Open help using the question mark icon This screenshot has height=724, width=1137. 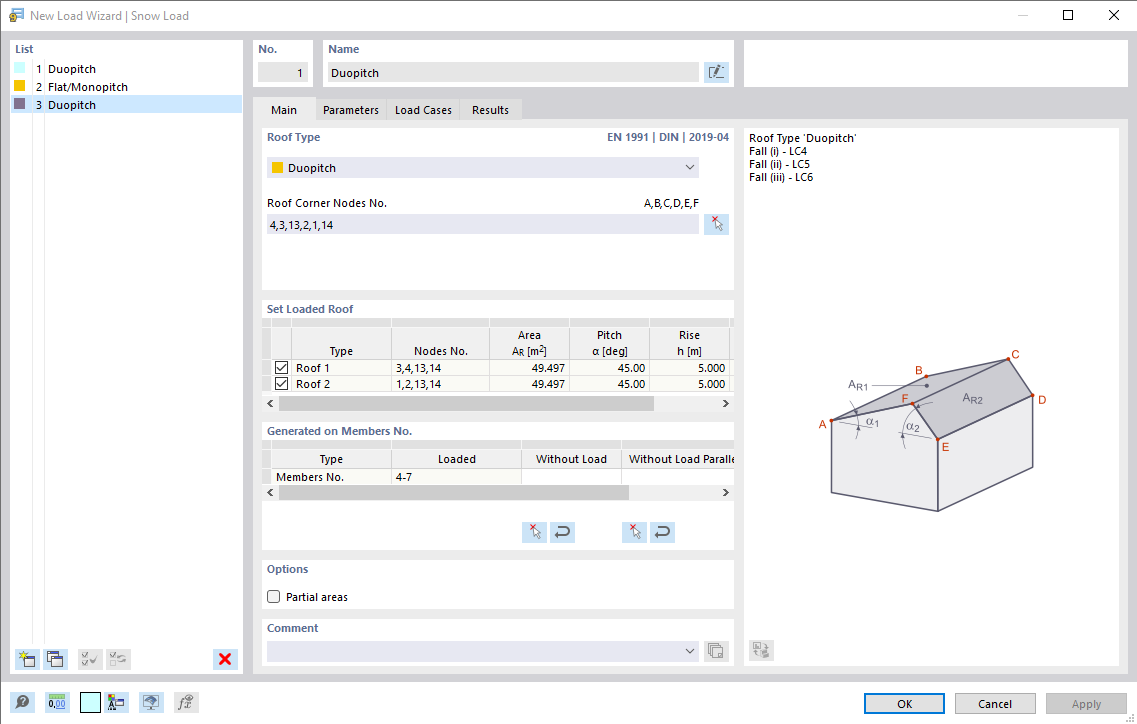pyautogui.click(x=22, y=702)
